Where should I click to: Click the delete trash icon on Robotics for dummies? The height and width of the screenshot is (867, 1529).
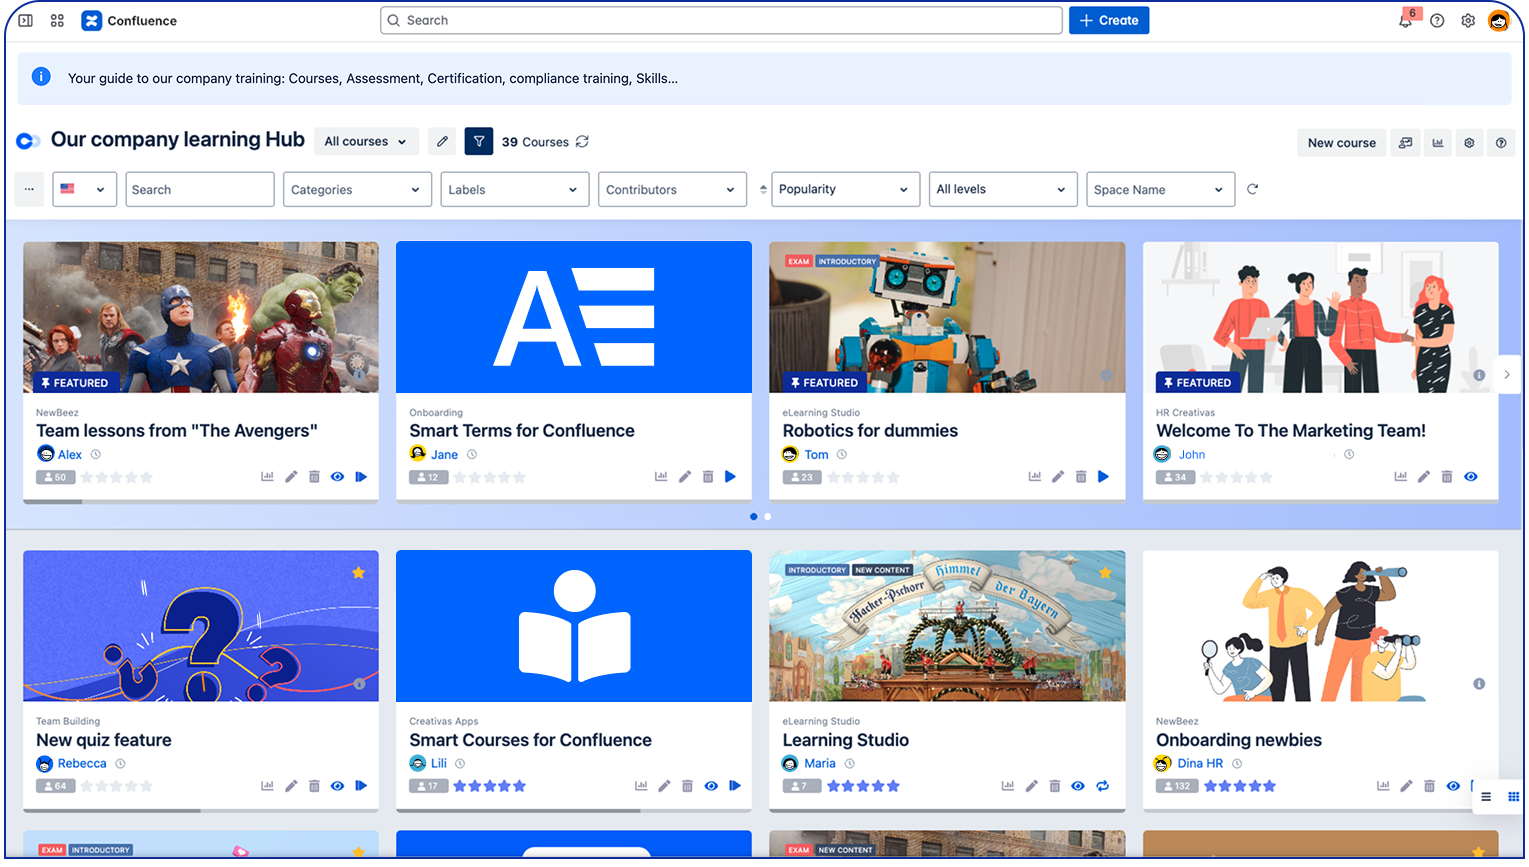(x=1081, y=477)
